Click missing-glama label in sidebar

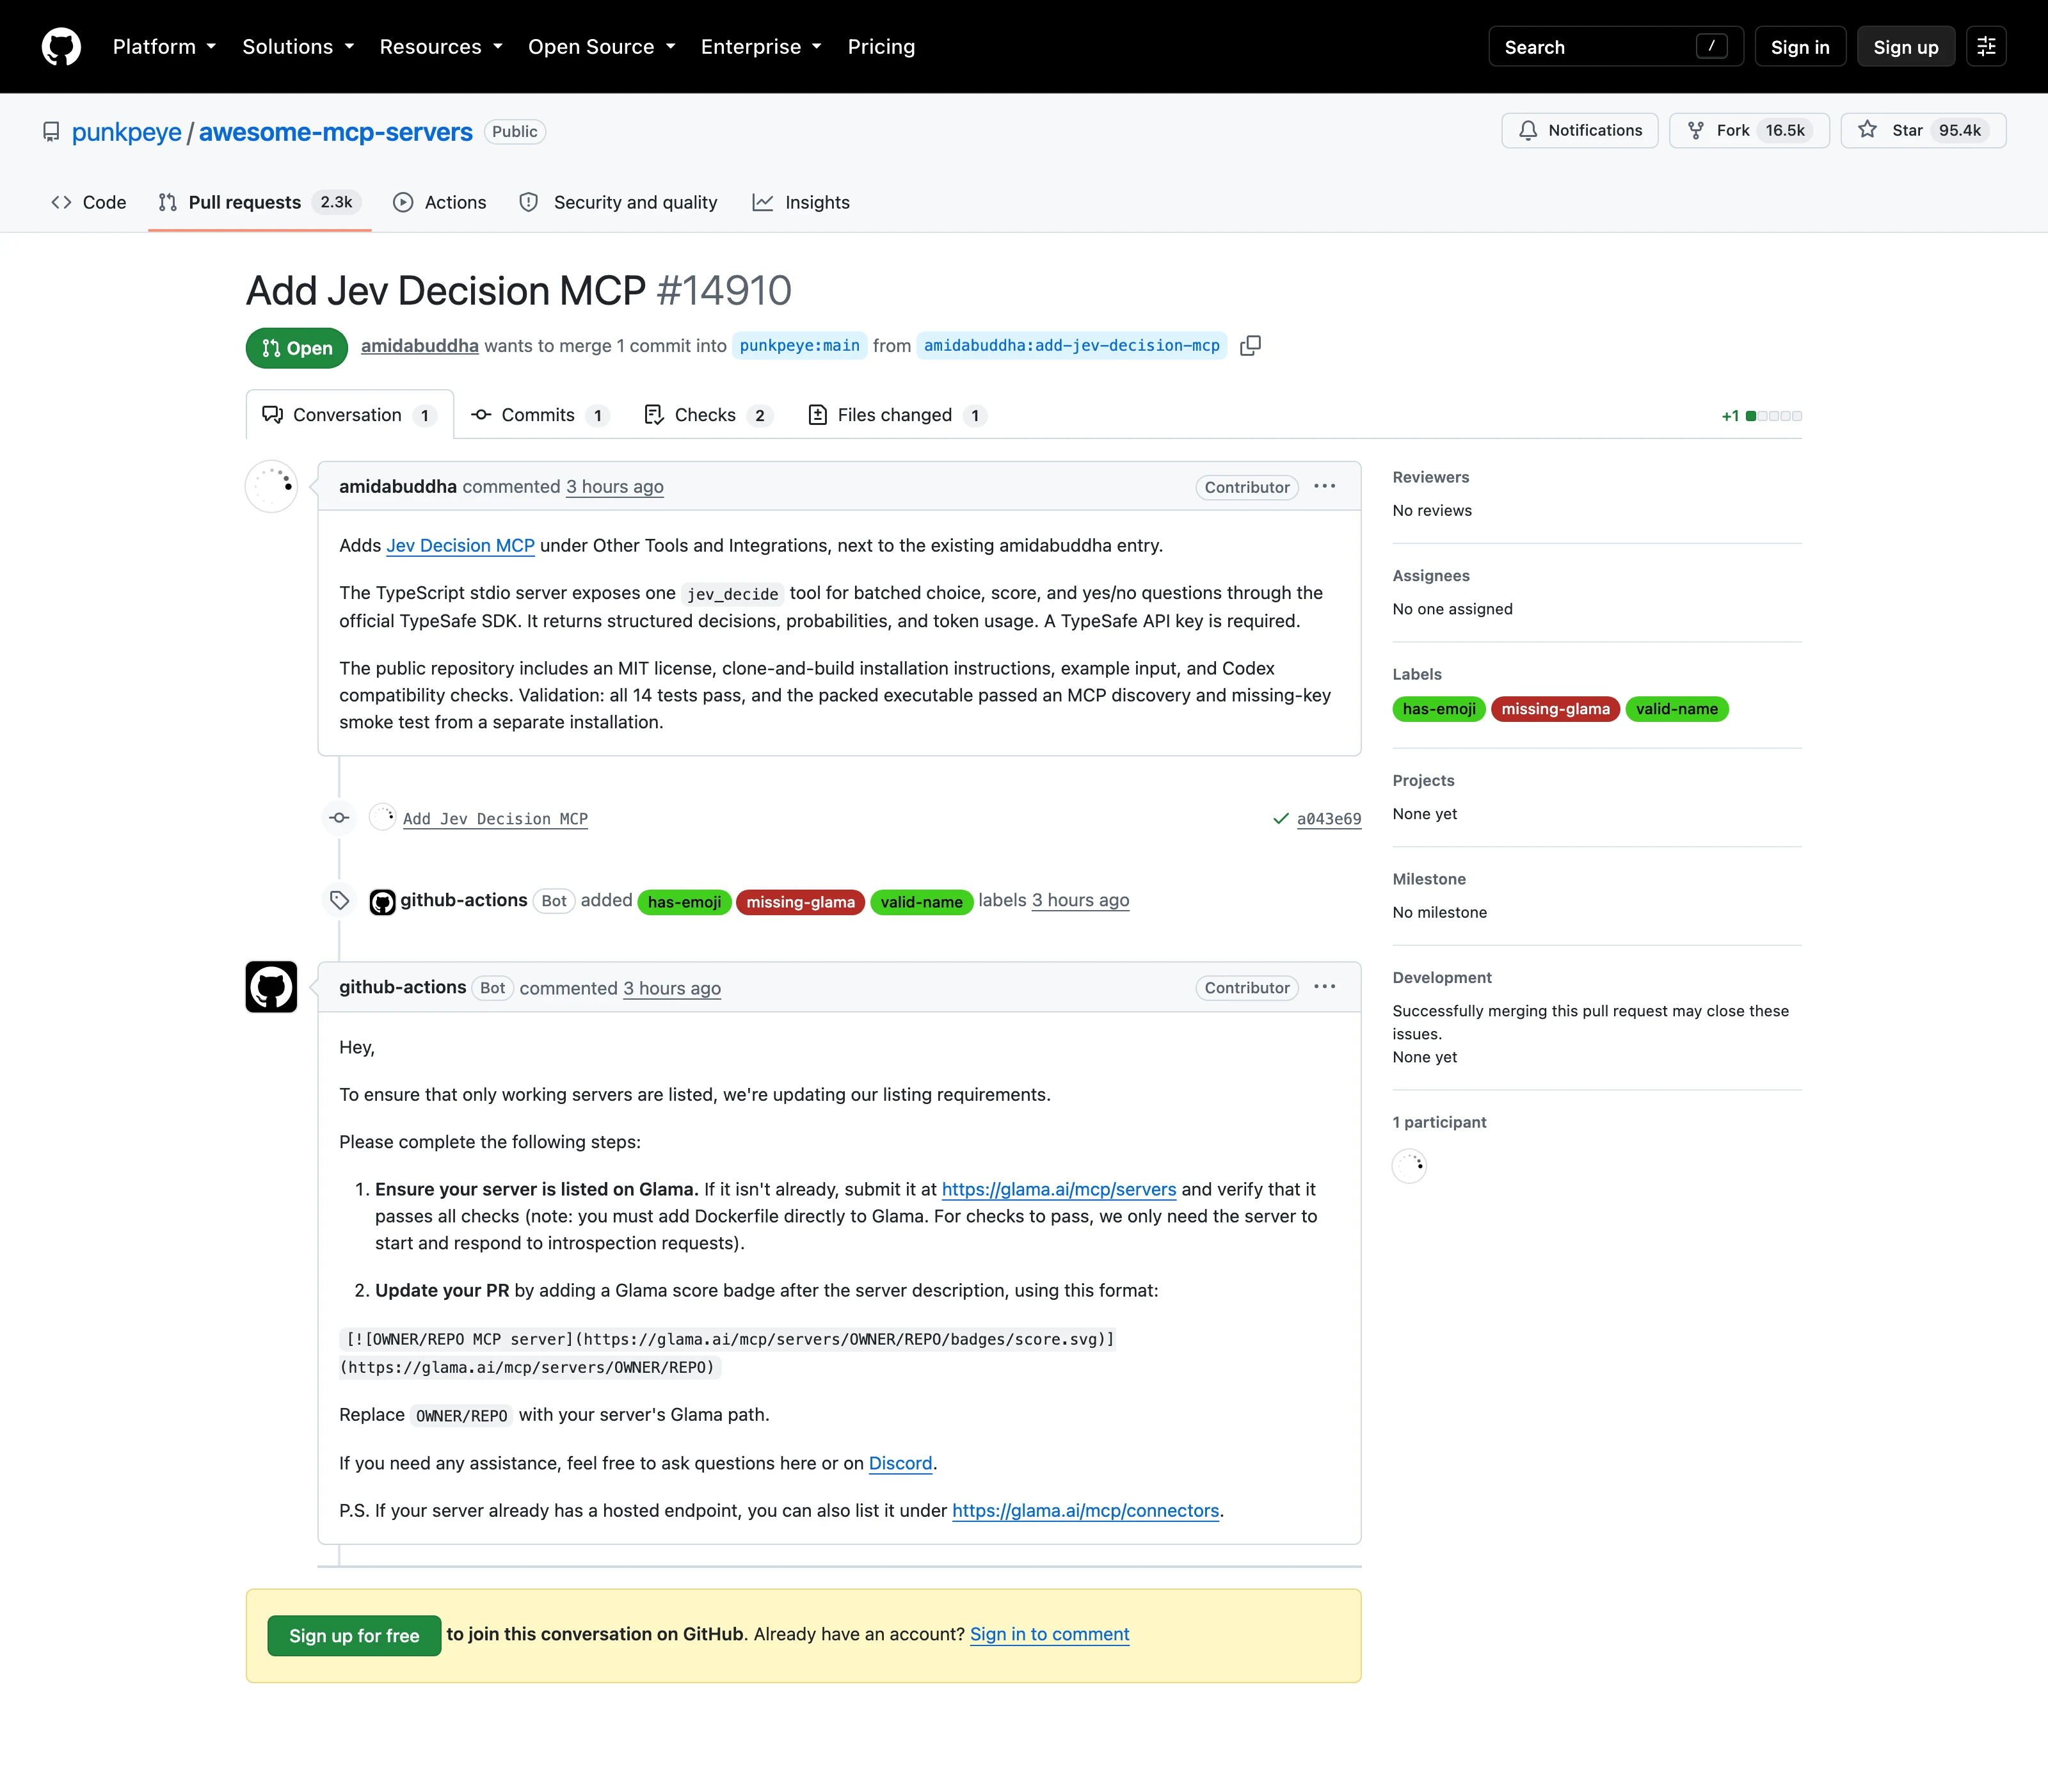click(x=1556, y=709)
